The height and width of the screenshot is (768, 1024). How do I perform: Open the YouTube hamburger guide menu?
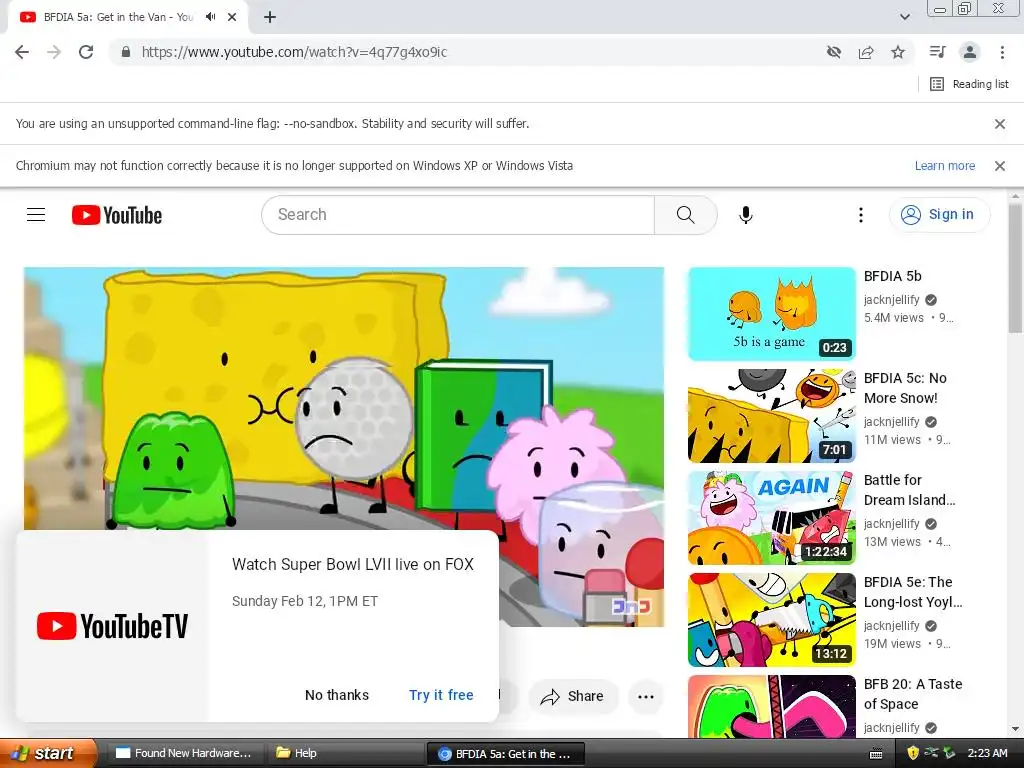36,214
